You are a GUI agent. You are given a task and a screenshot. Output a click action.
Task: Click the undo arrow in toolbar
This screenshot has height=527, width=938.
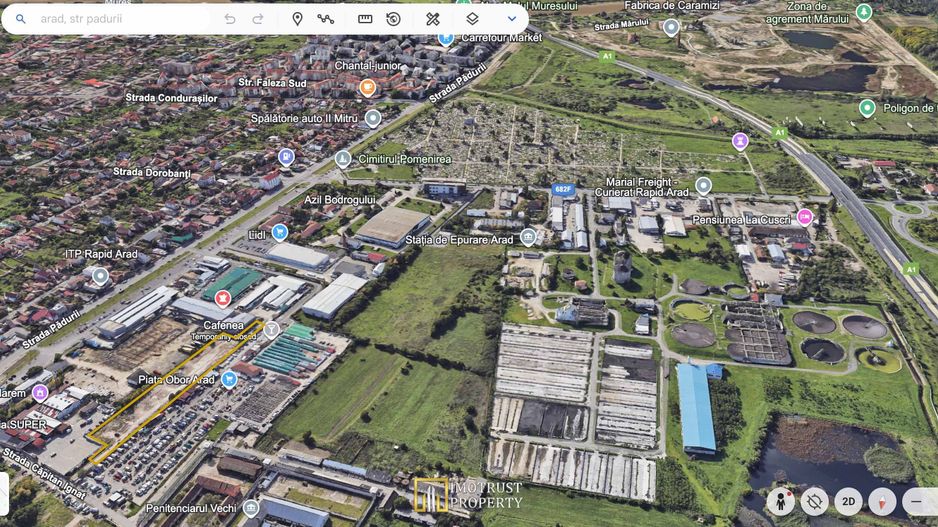(230, 19)
